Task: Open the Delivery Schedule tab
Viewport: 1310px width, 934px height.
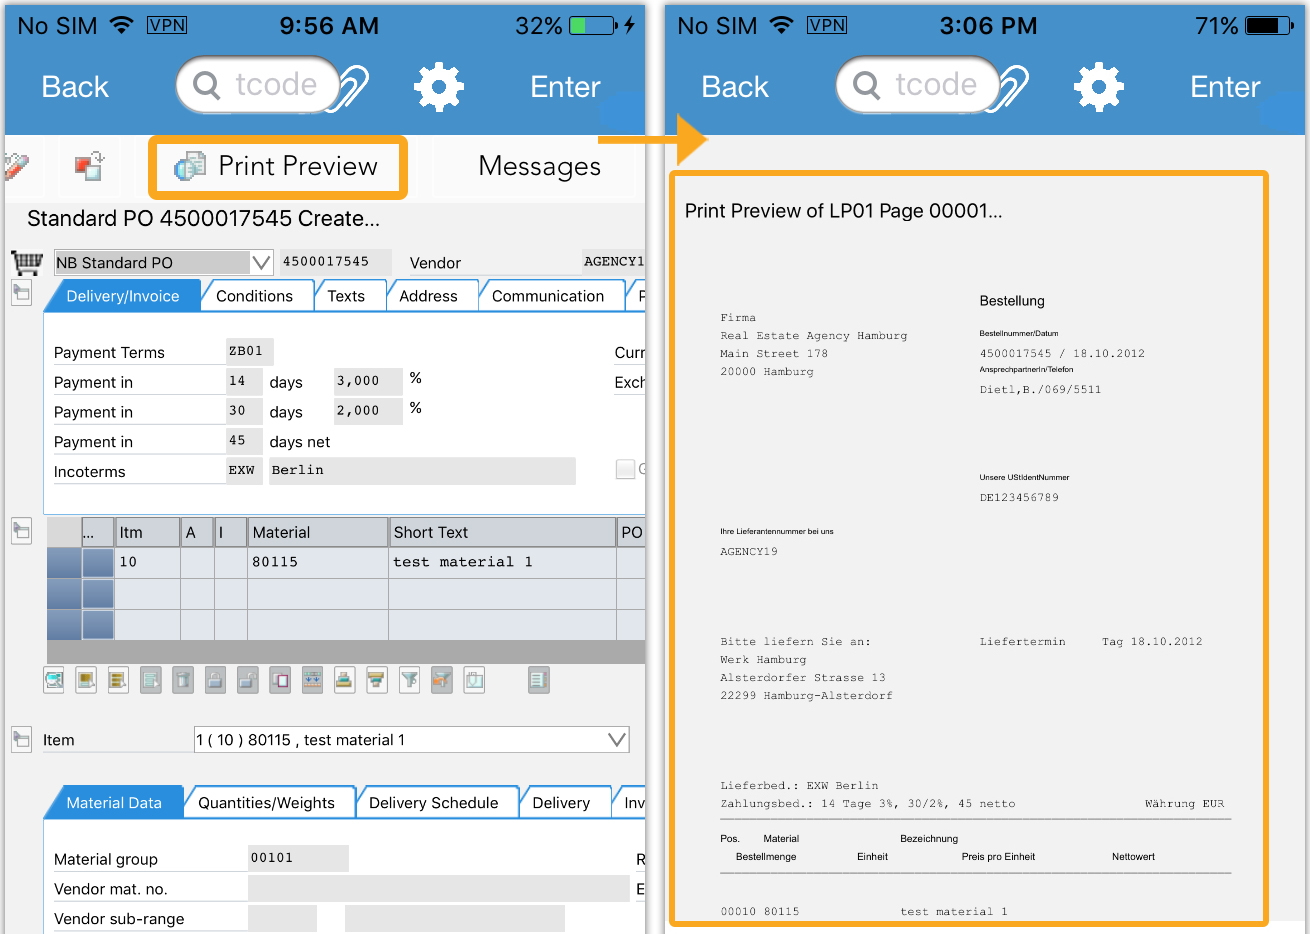Action: click(433, 803)
